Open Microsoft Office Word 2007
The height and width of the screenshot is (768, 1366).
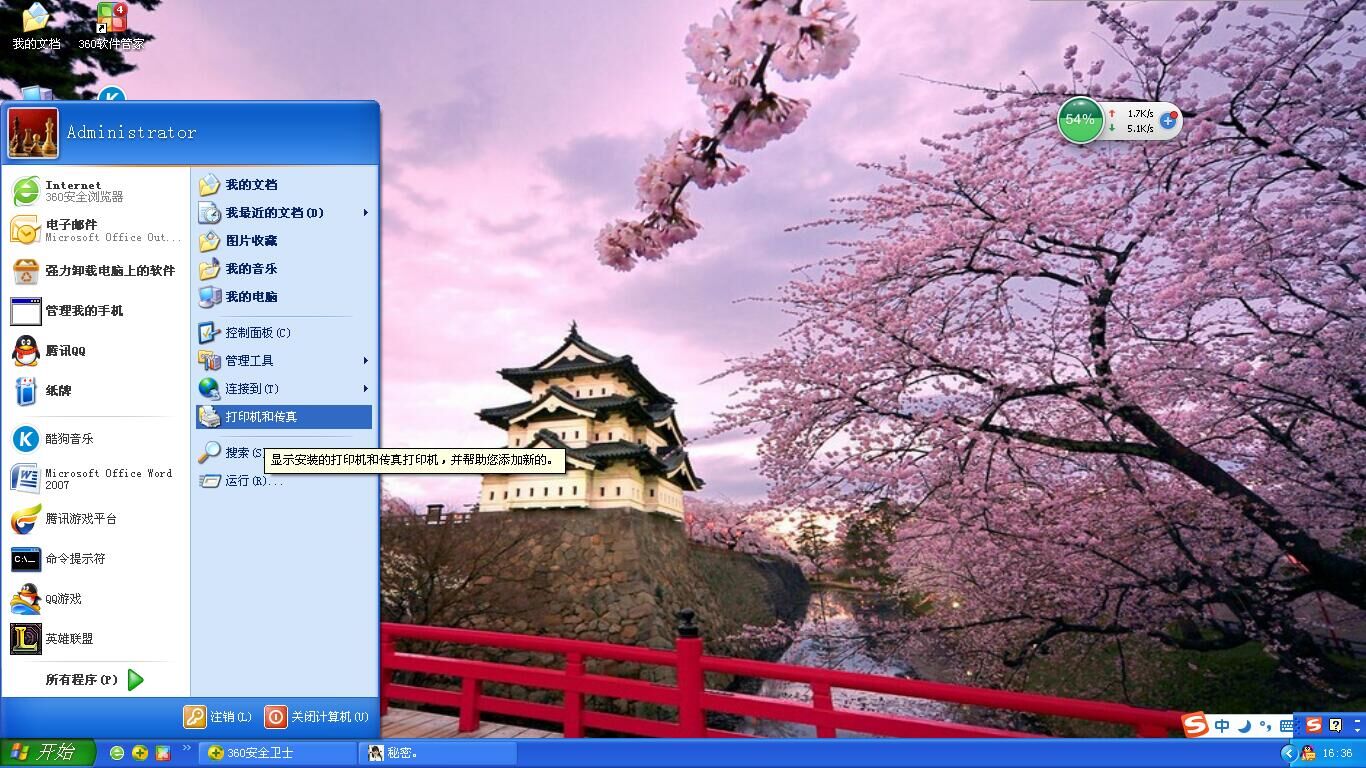(x=96, y=479)
